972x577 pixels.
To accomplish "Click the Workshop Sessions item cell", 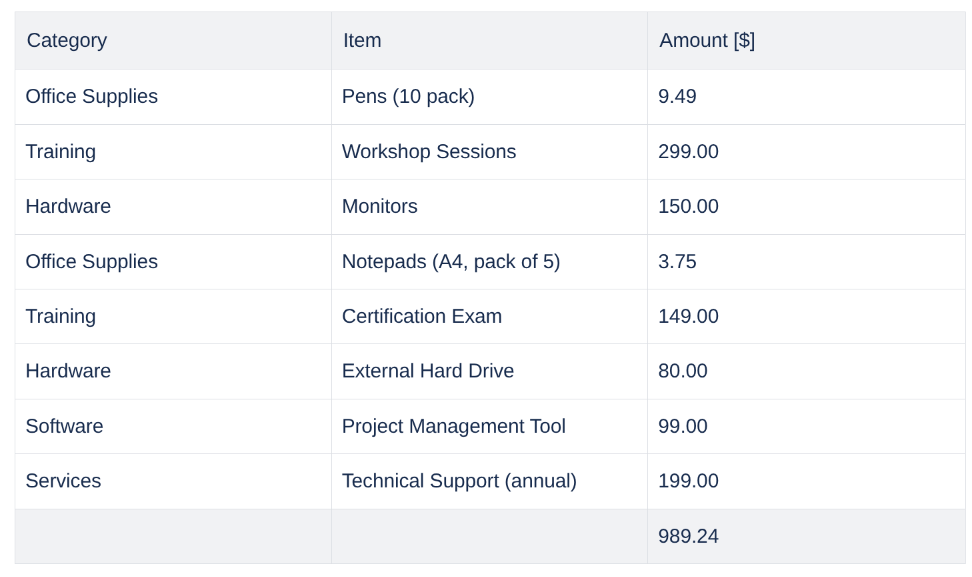I will click(429, 152).
